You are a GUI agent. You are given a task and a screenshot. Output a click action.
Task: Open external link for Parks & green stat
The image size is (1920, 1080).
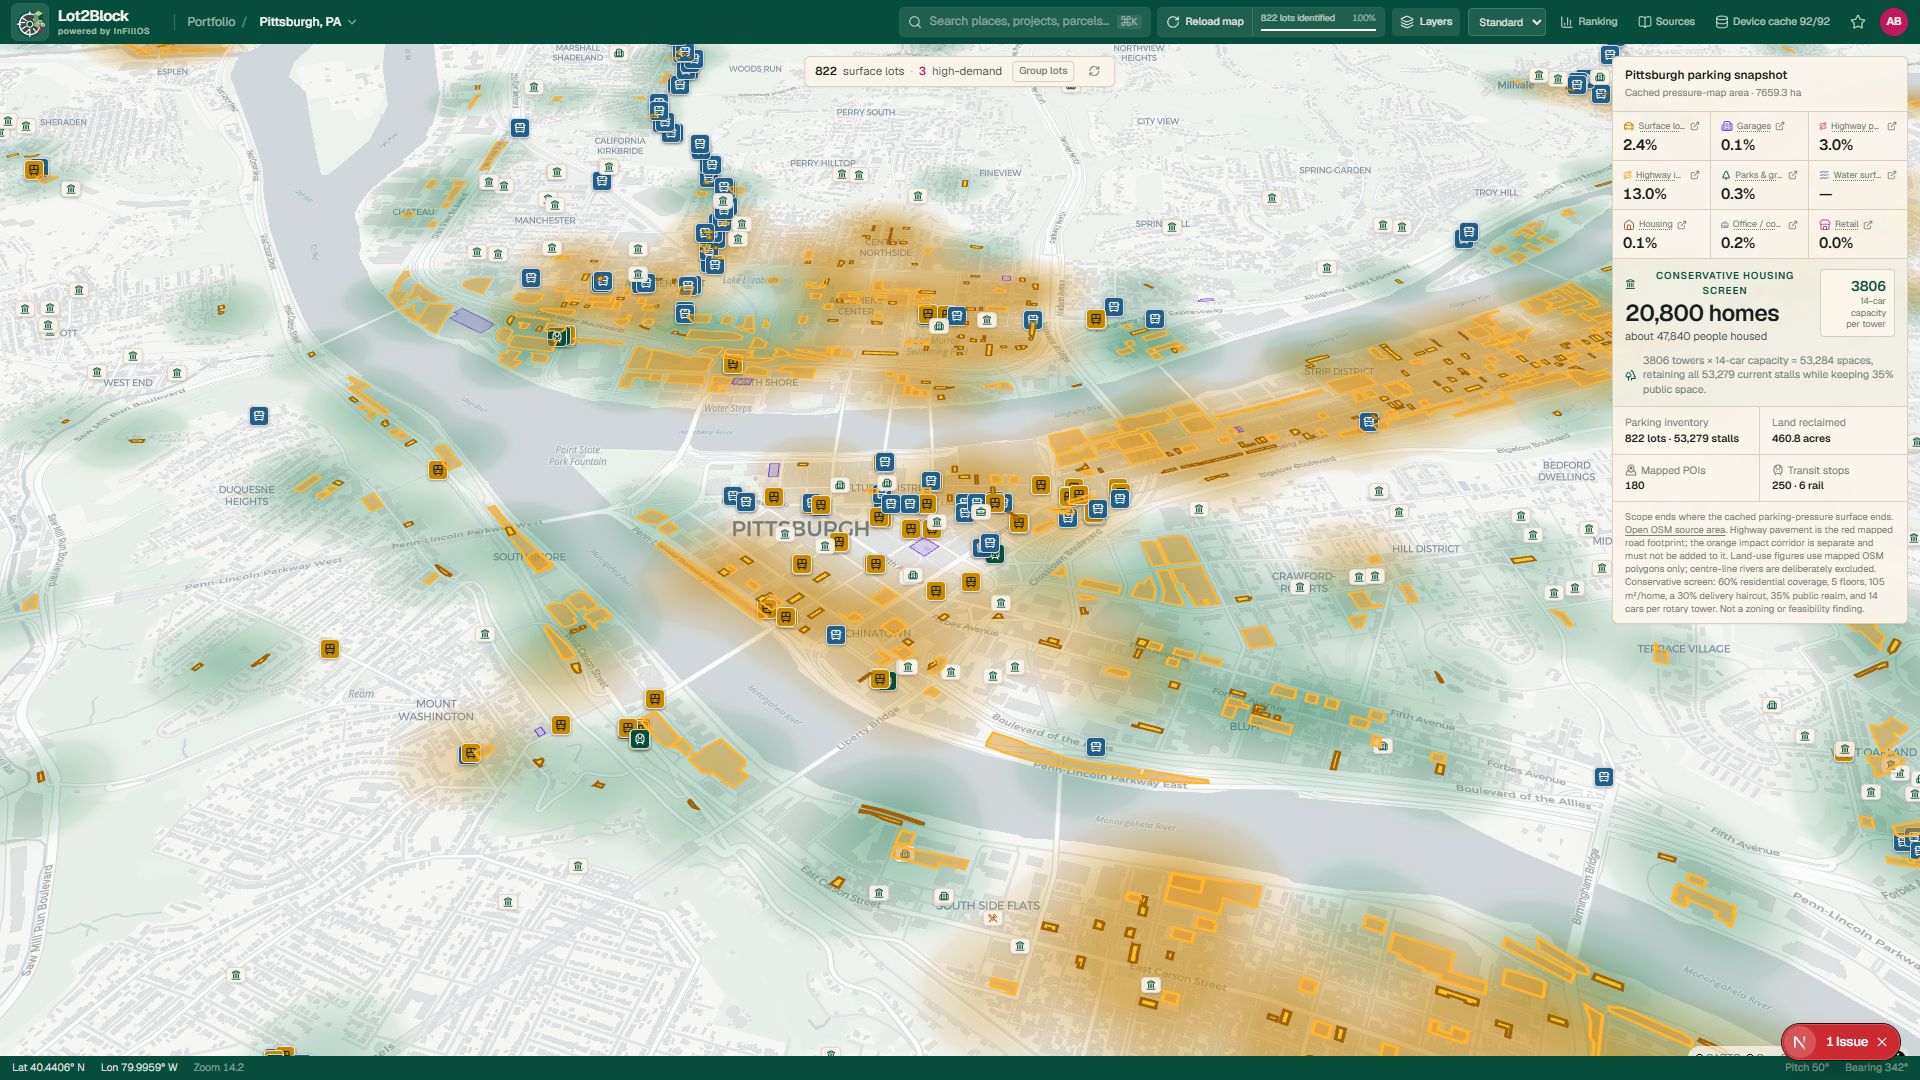[1793, 175]
